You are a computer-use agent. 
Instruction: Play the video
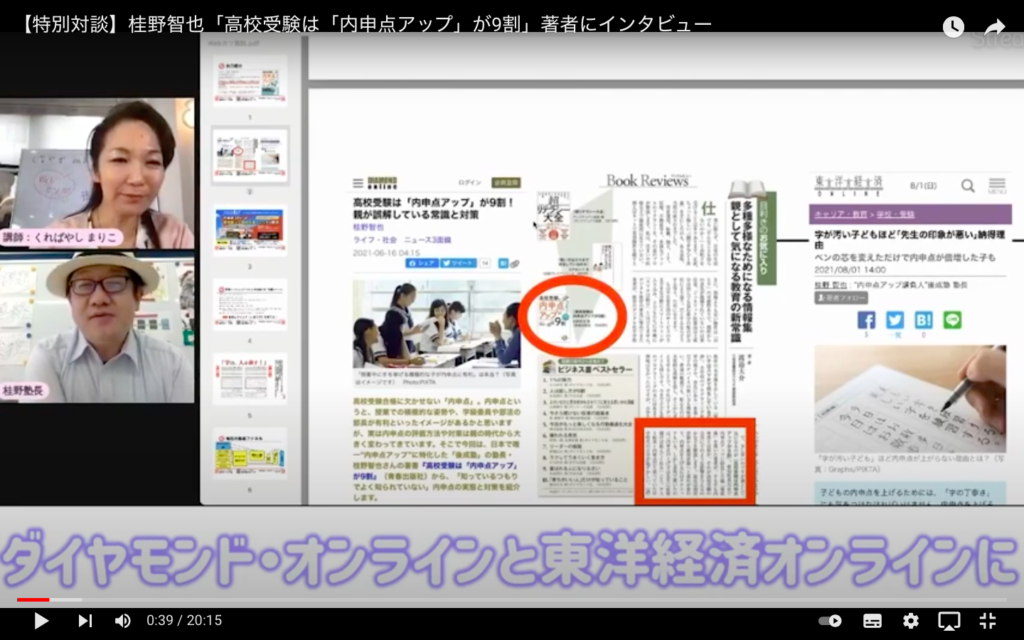coord(41,620)
